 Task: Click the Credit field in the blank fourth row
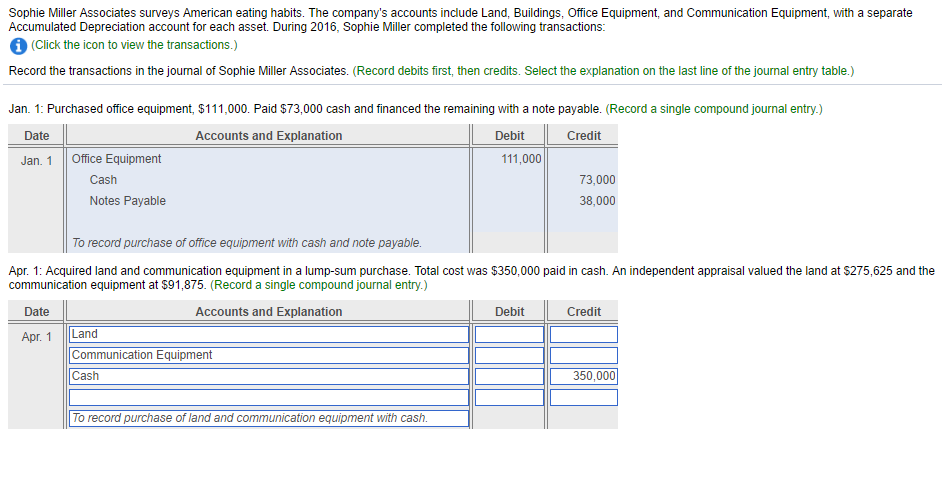point(583,397)
